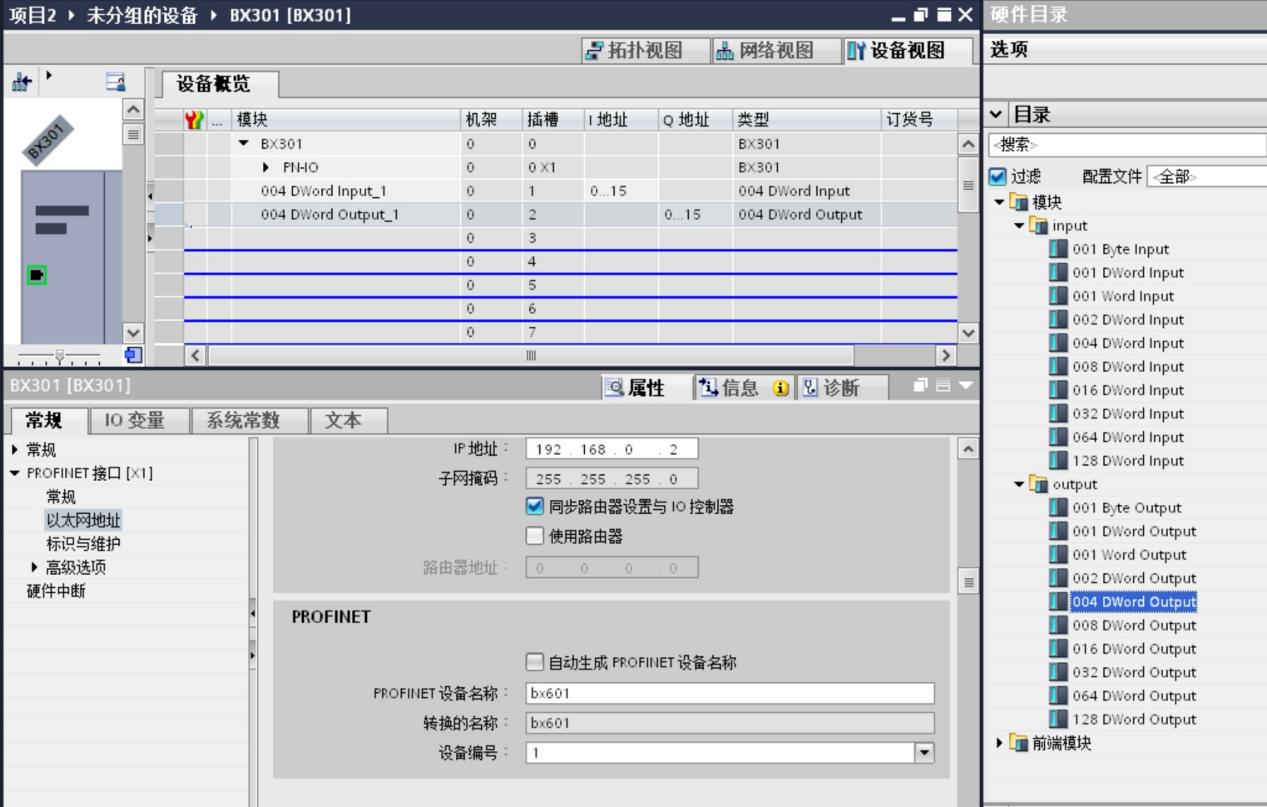Expand the 前端模块 folder
This screenshot has height=807, width=1267.
[1000, 743]
